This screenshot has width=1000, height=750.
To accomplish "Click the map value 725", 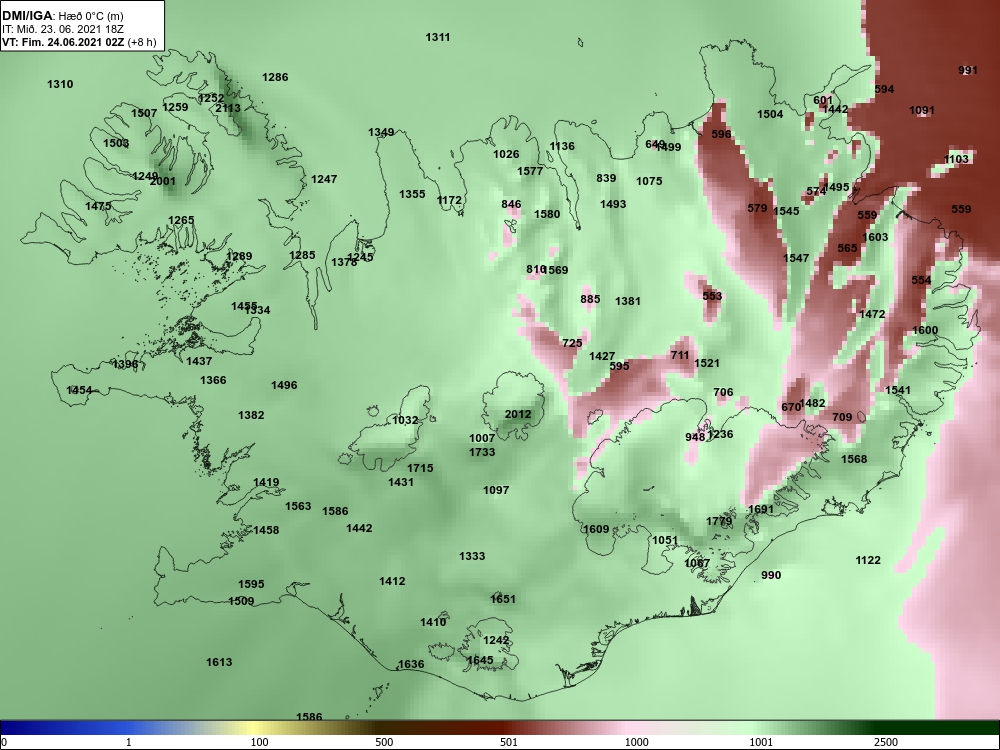I will click(572, 343).
